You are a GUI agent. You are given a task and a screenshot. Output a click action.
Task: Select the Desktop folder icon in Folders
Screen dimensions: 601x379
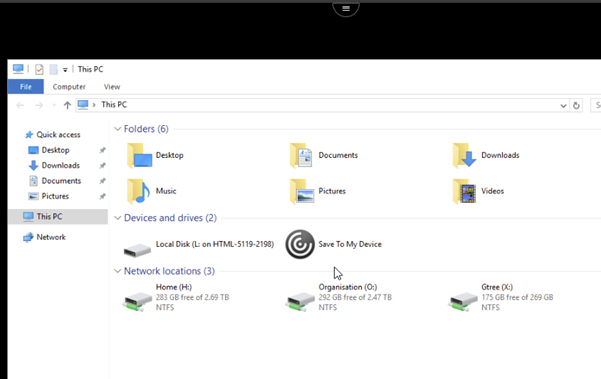pos(140,156)
